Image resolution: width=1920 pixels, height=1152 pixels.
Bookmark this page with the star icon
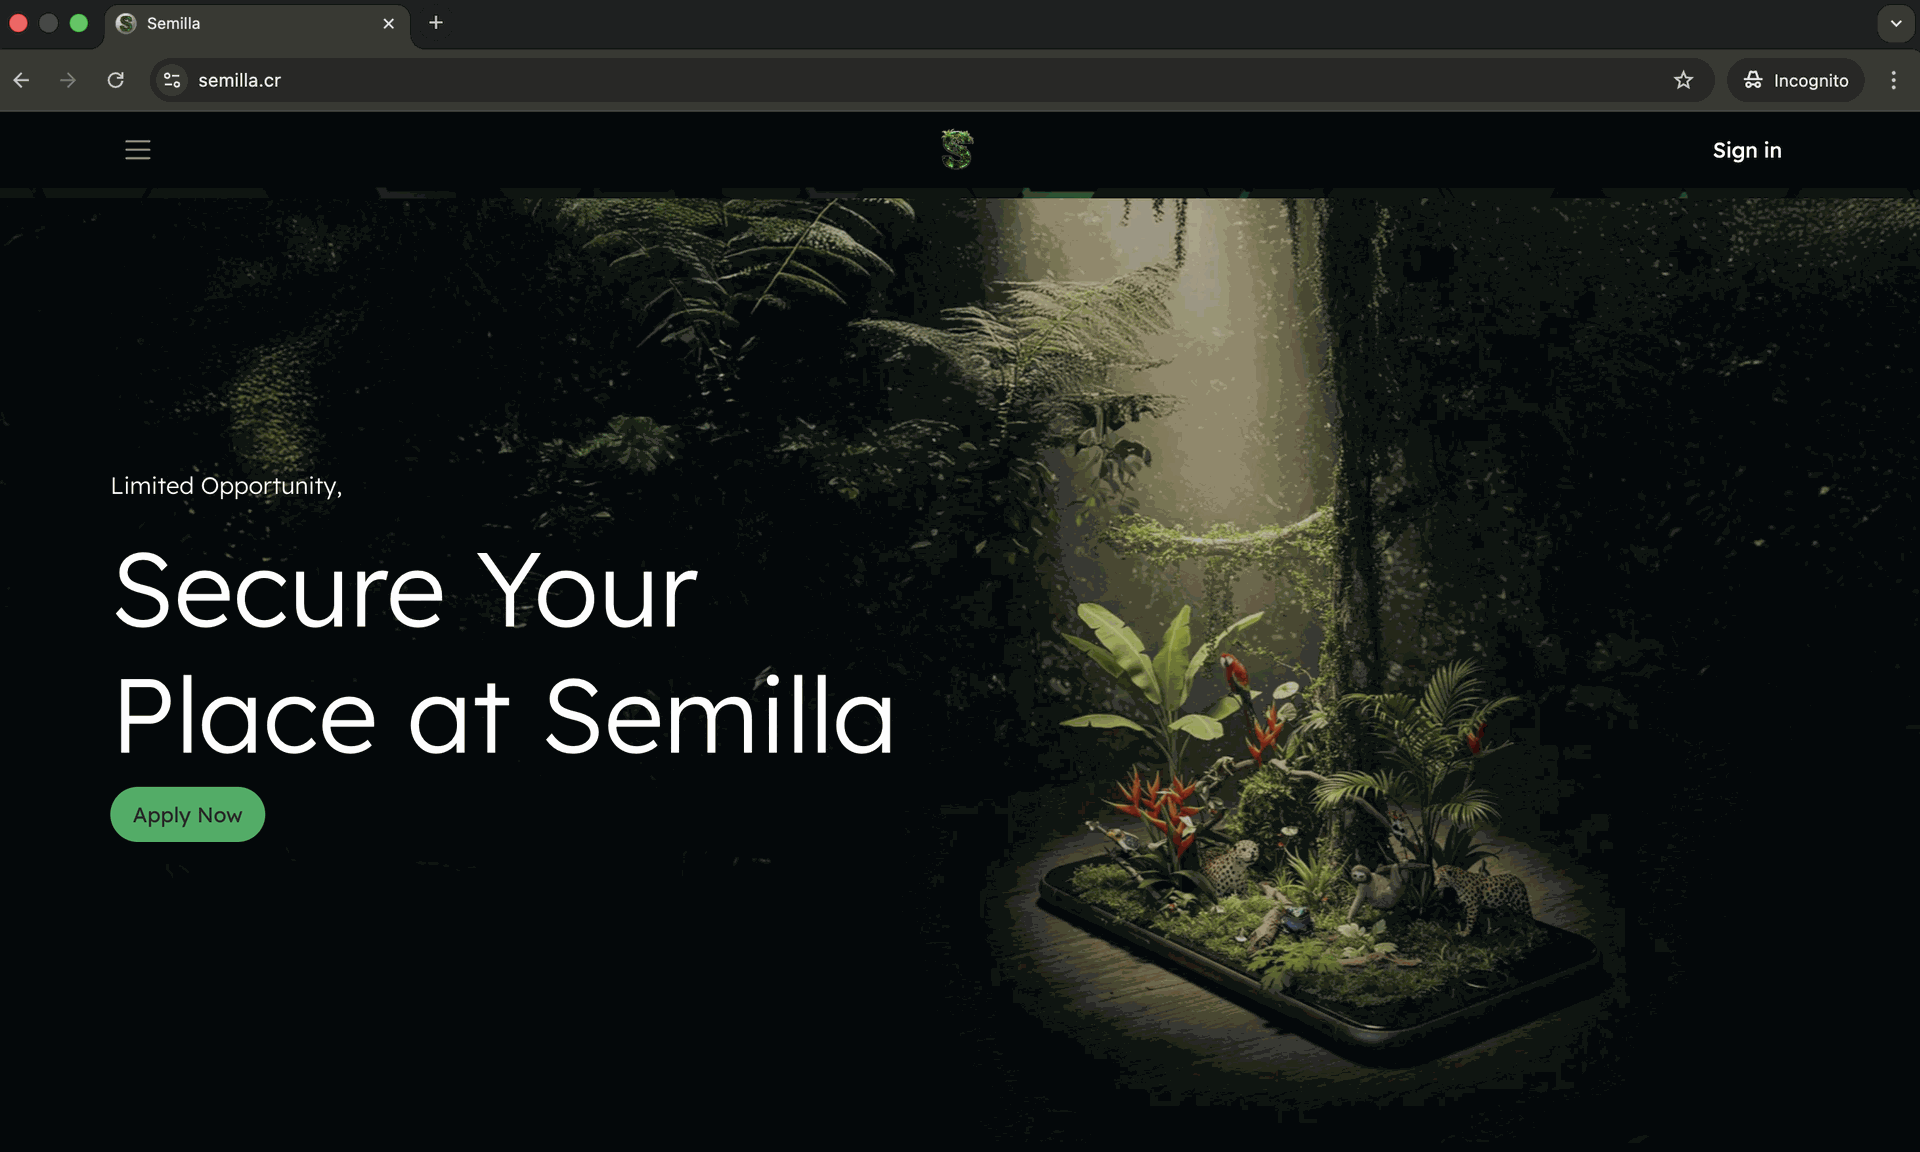pyautogui.click(x=1683, y=80)
